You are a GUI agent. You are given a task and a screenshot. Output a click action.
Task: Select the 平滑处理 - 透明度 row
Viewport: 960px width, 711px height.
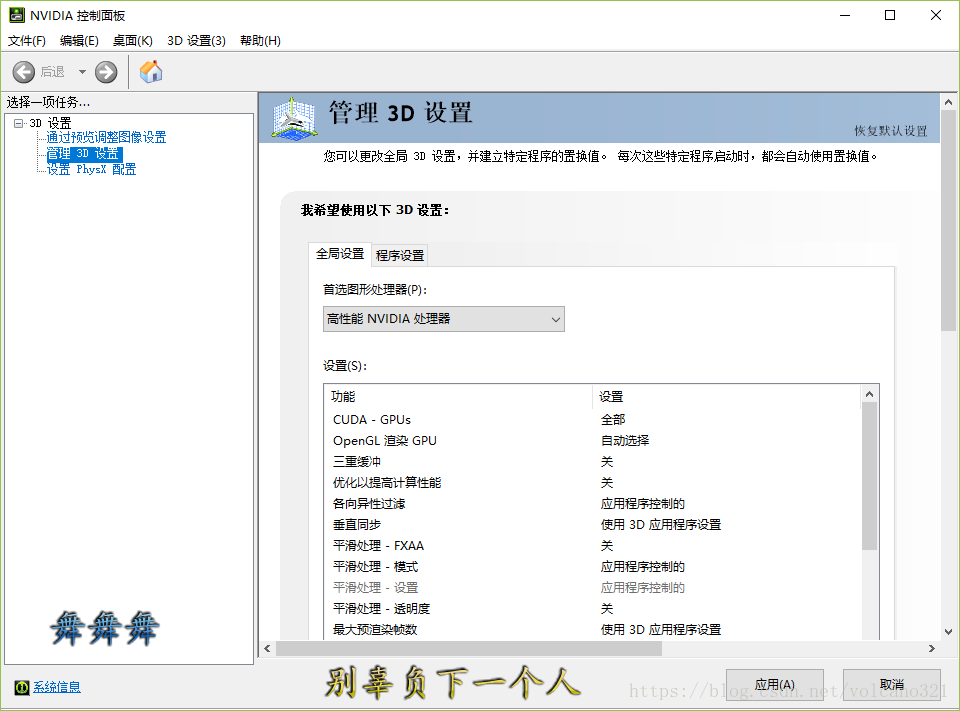[592, 609]
